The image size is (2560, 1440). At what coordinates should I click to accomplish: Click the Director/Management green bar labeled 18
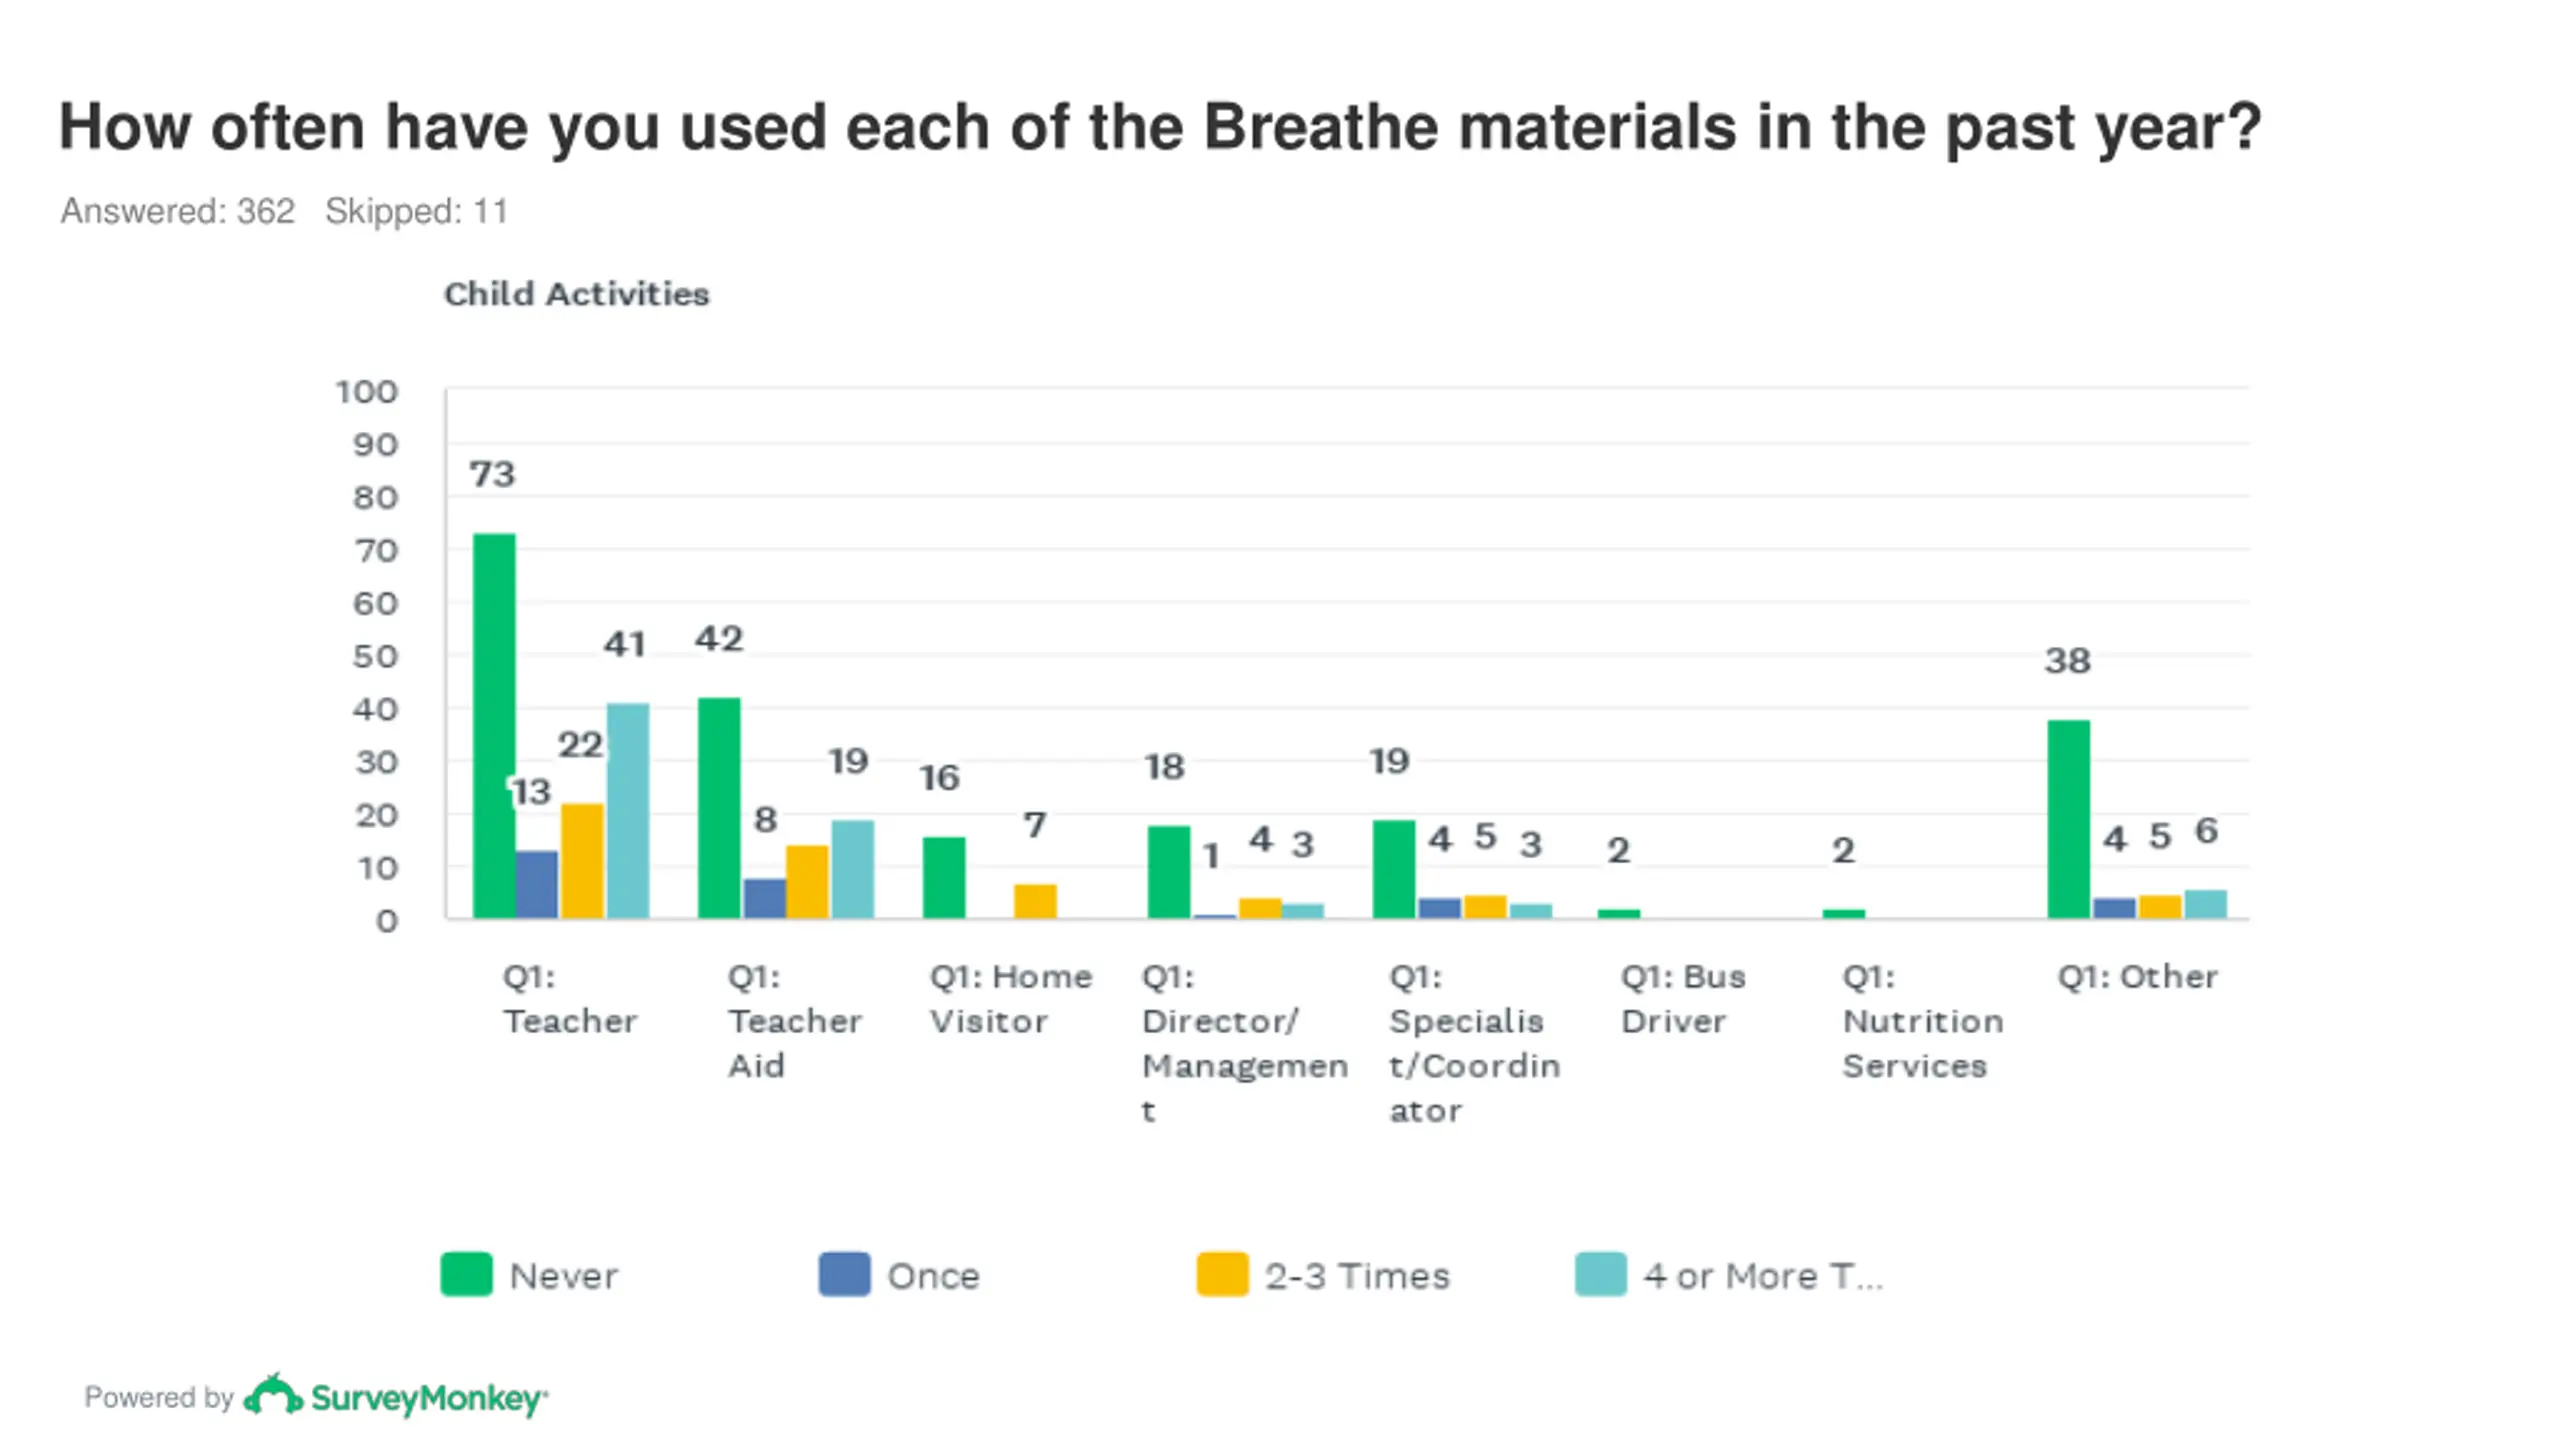coord(1169,871)
